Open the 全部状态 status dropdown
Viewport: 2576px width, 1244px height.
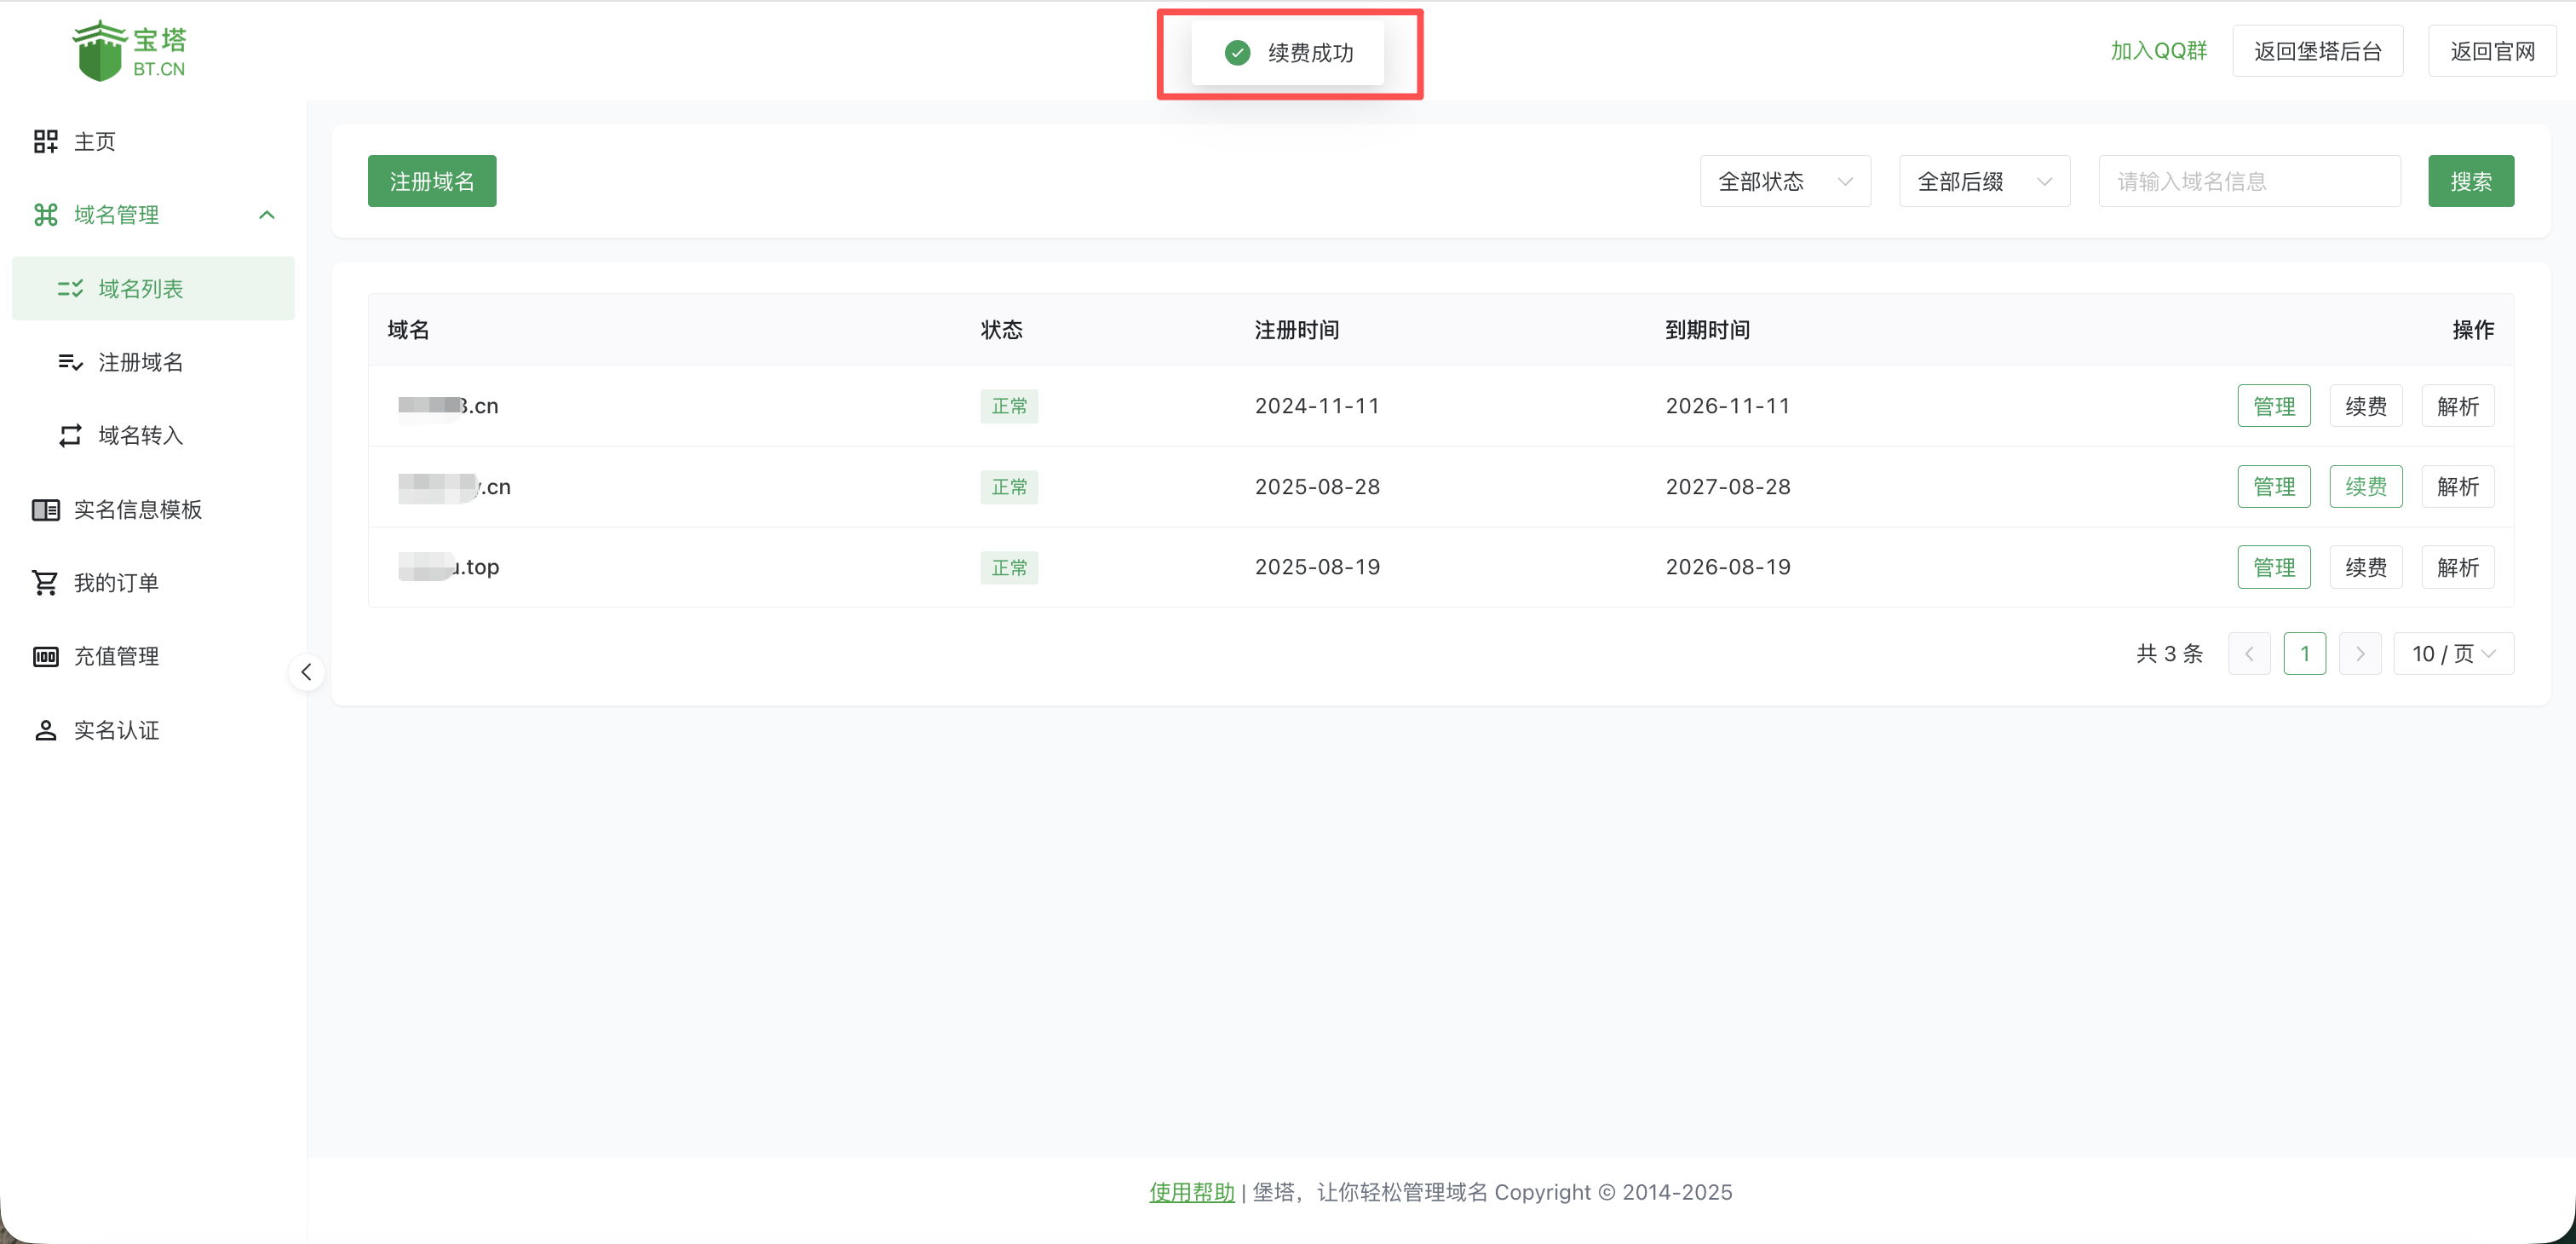coord(1784,181)
